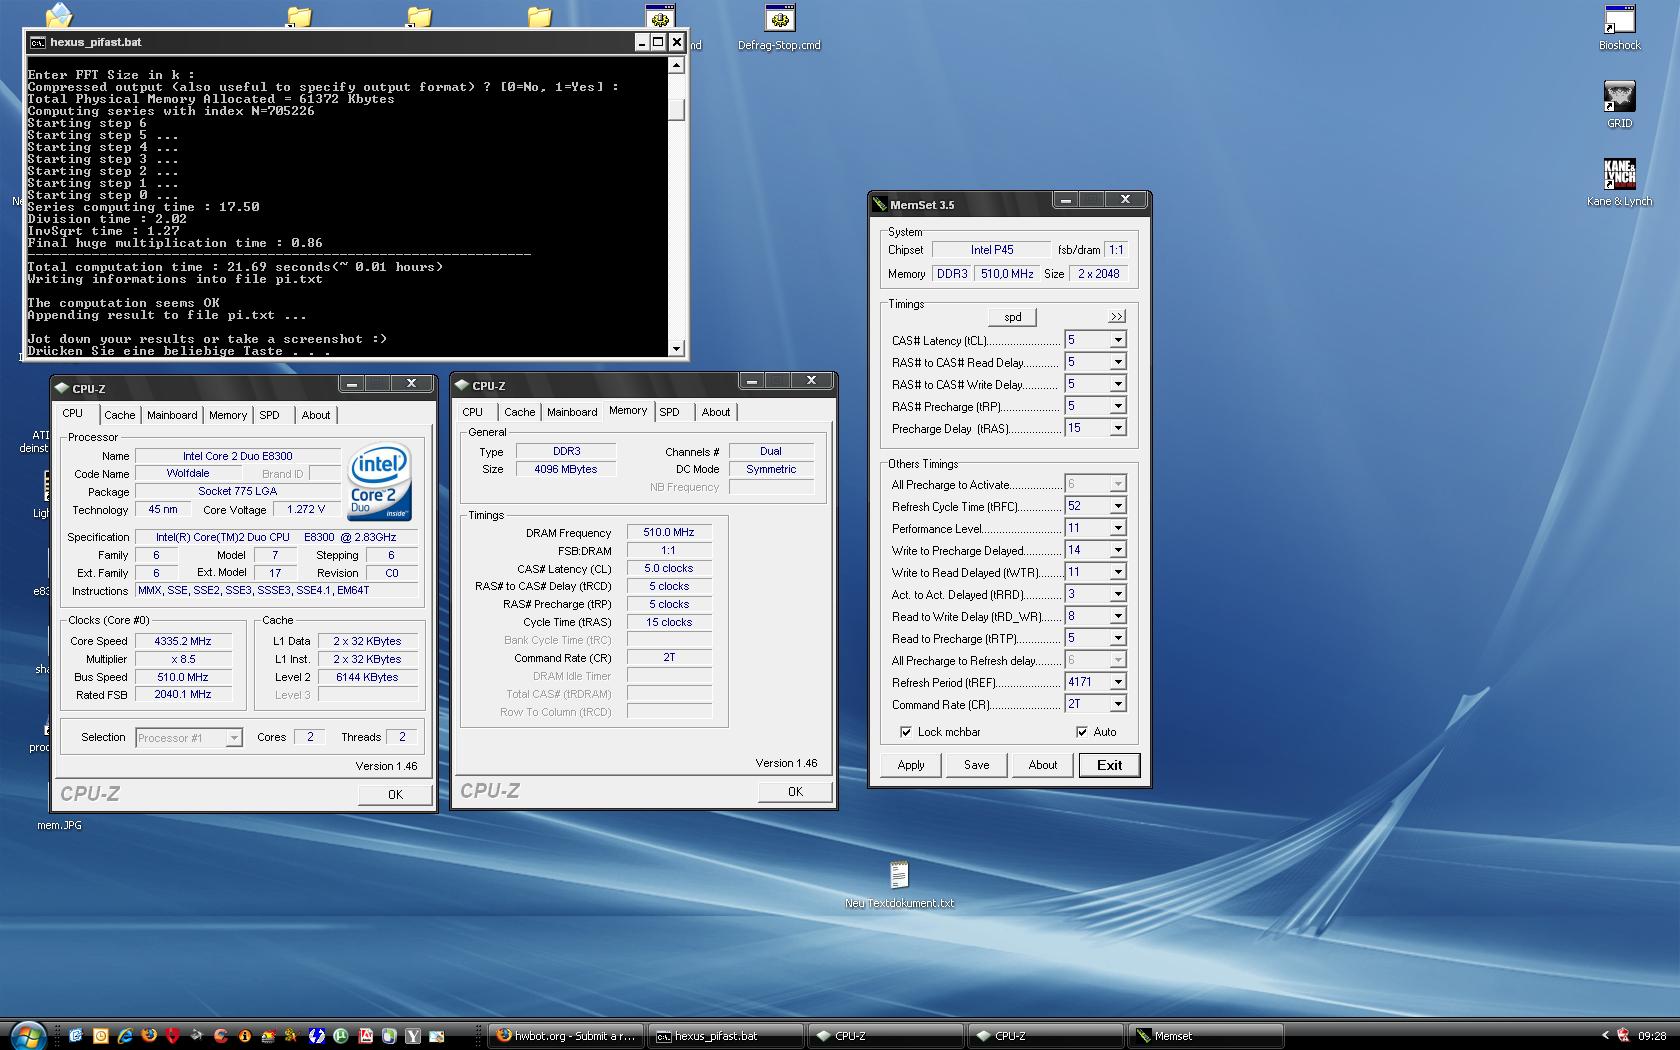Click the Intel Core 2 Duo logo
Screen dimensions: 1680x1050
click(x=379, y=482)
